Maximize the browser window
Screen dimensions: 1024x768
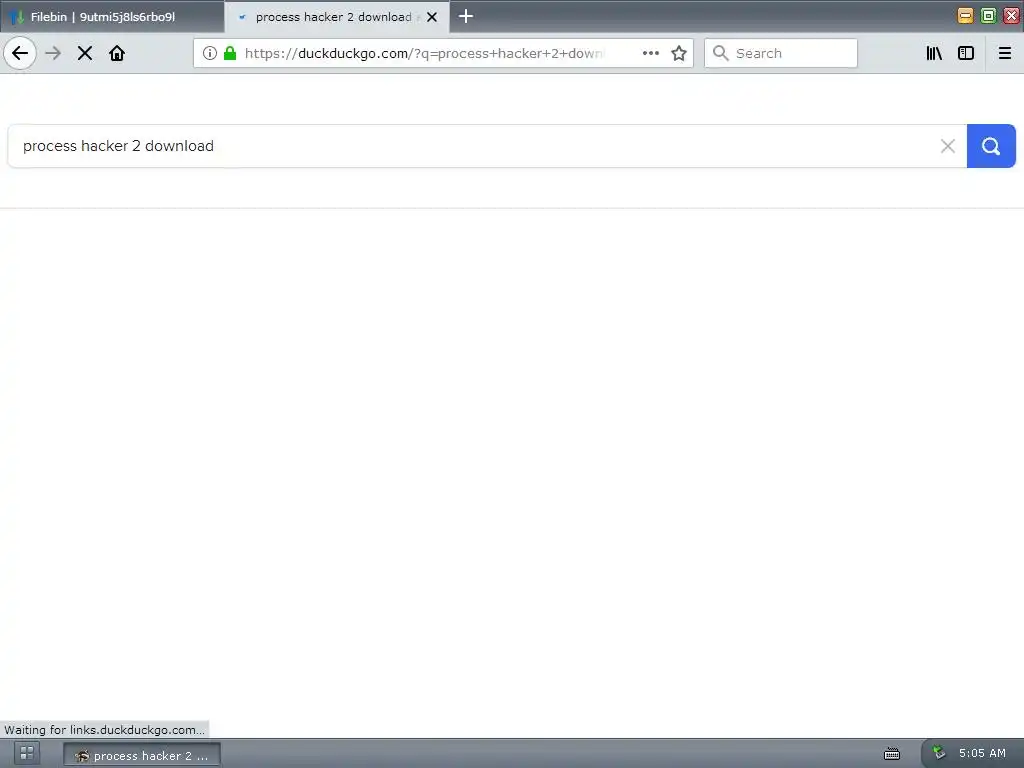click(x=988, y=16)
